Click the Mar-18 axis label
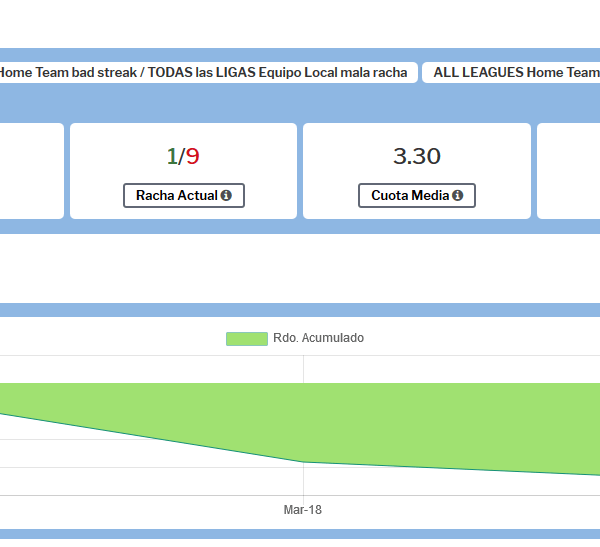The image size is (600, 547). 303,510
